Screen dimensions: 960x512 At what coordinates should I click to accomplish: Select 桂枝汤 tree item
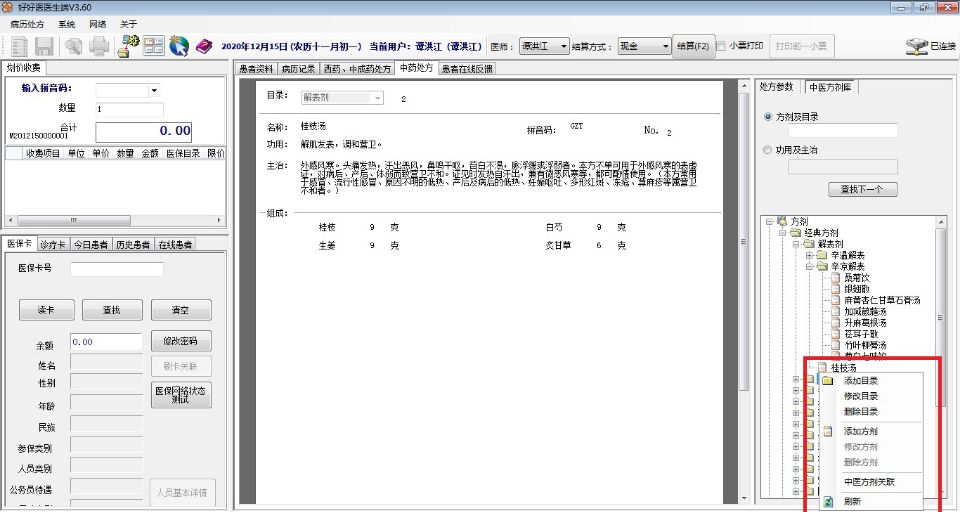coord(843,368)
